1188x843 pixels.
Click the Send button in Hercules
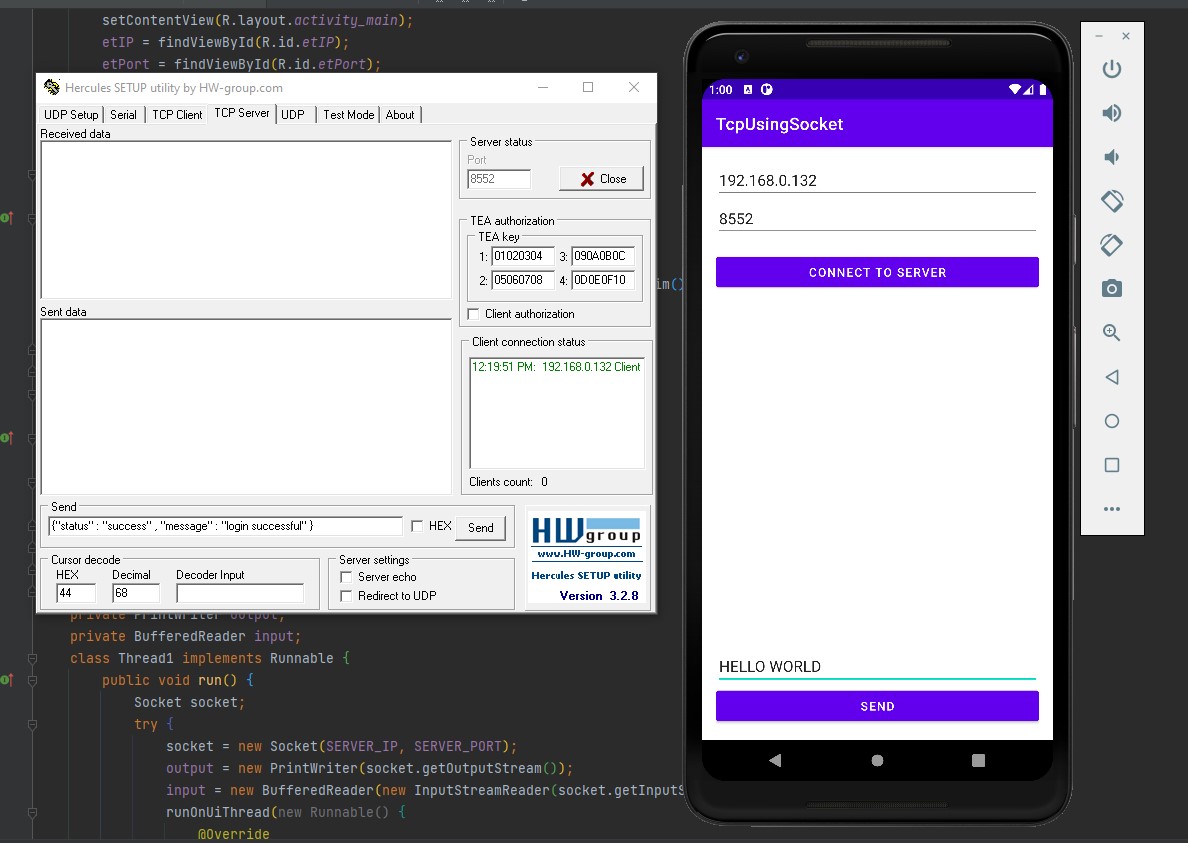pos(480,528)
